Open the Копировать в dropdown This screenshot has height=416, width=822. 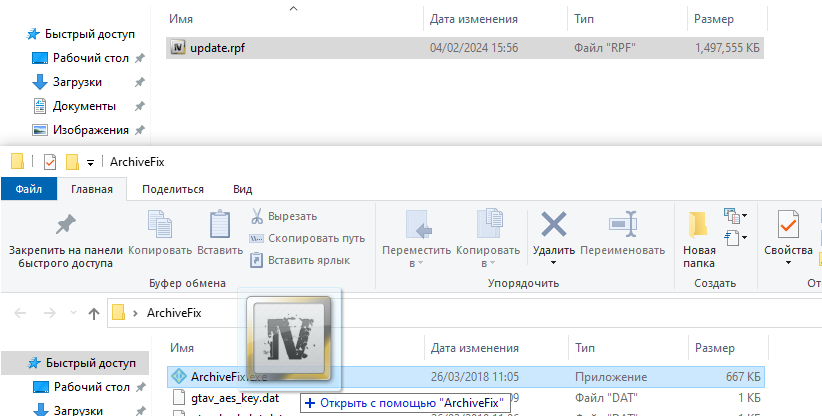[488, 238]
